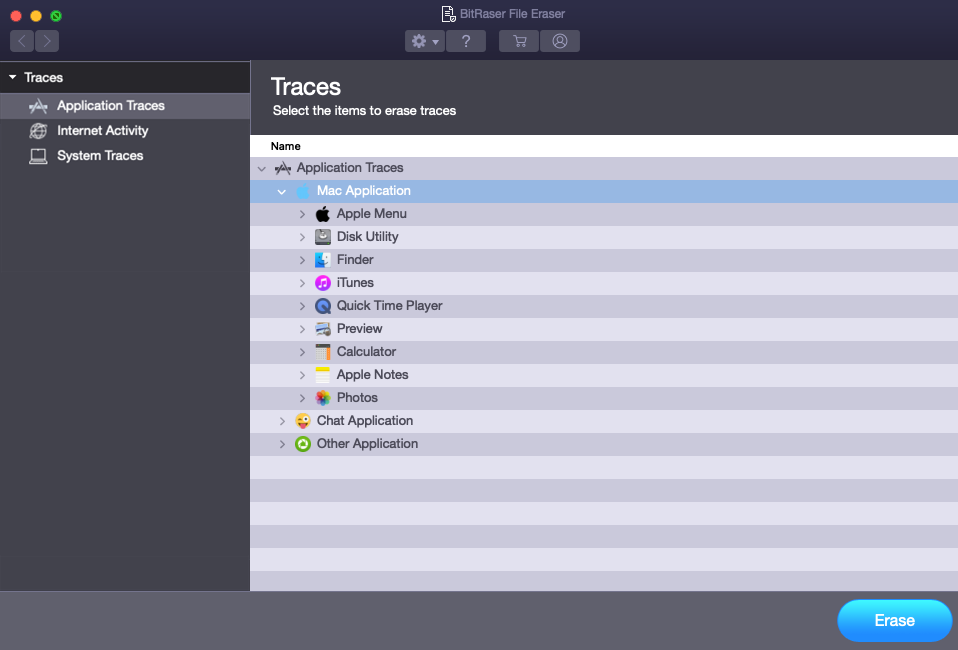Select Internet Activity in the sidebar
Viewport: 958px width, 650px height.
pyautogui.click(x=125, y=131)
